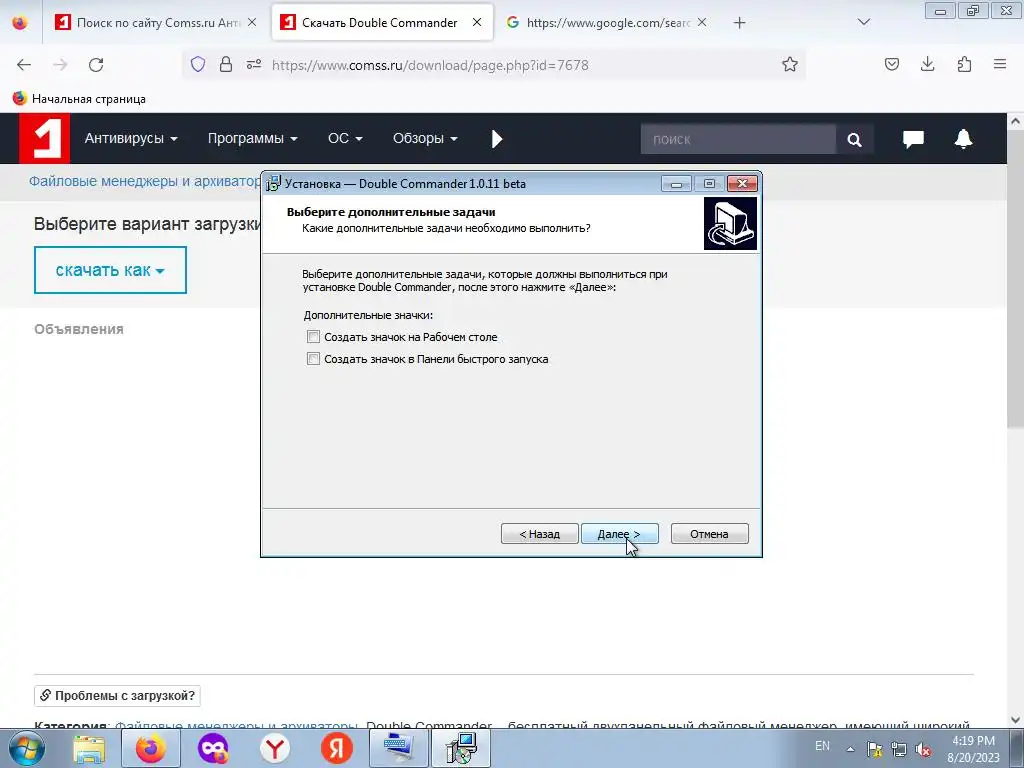The width and height of the screenshot is (1024, 768).
Task: Open Начальная страница bookmark
Action: point(79,99)
